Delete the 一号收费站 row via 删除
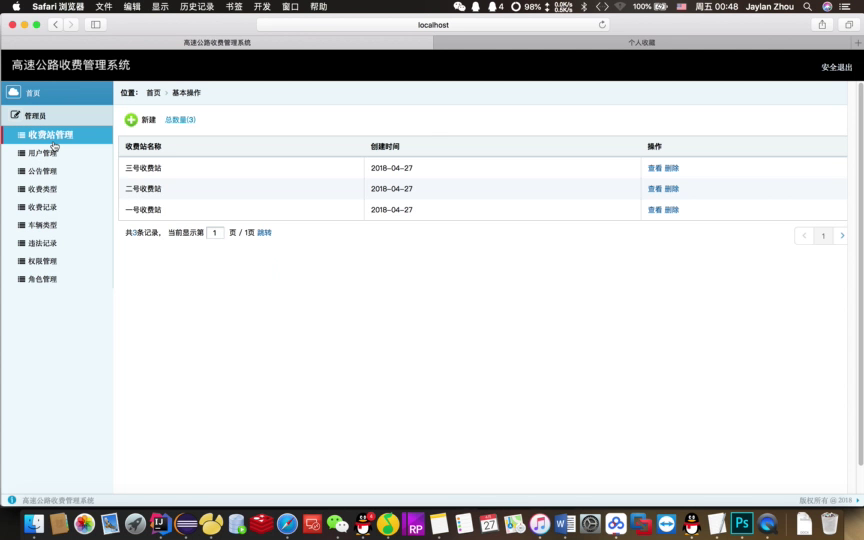864x540 pixels. pyautogui.click(x=672, y=210)
